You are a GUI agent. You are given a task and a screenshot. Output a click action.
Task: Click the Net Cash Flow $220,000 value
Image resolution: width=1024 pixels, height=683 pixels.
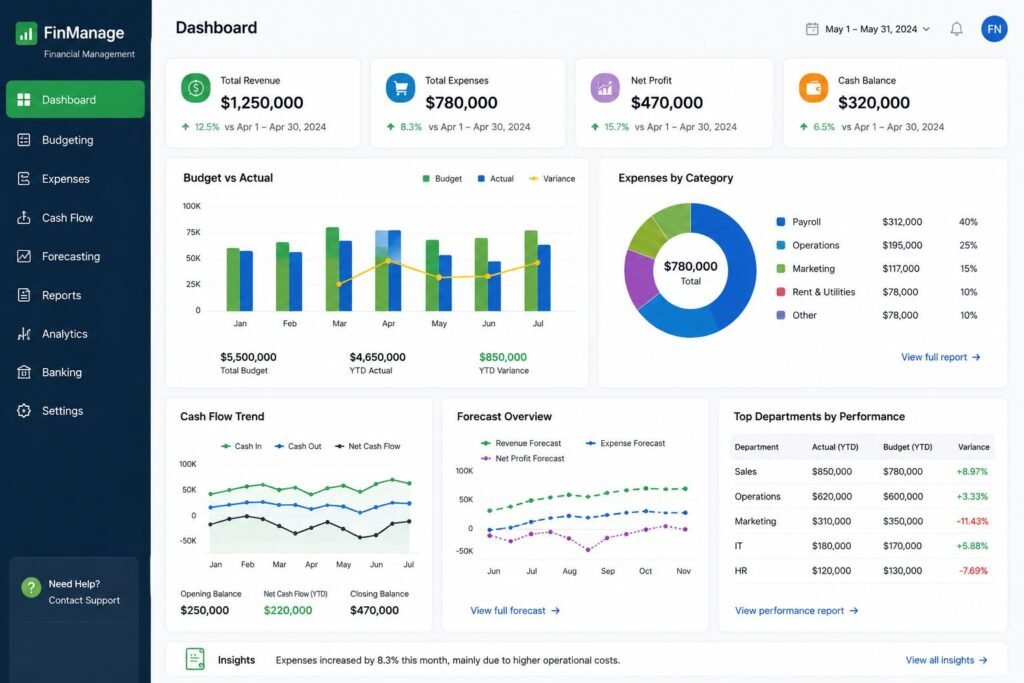[x=288, y=611]
